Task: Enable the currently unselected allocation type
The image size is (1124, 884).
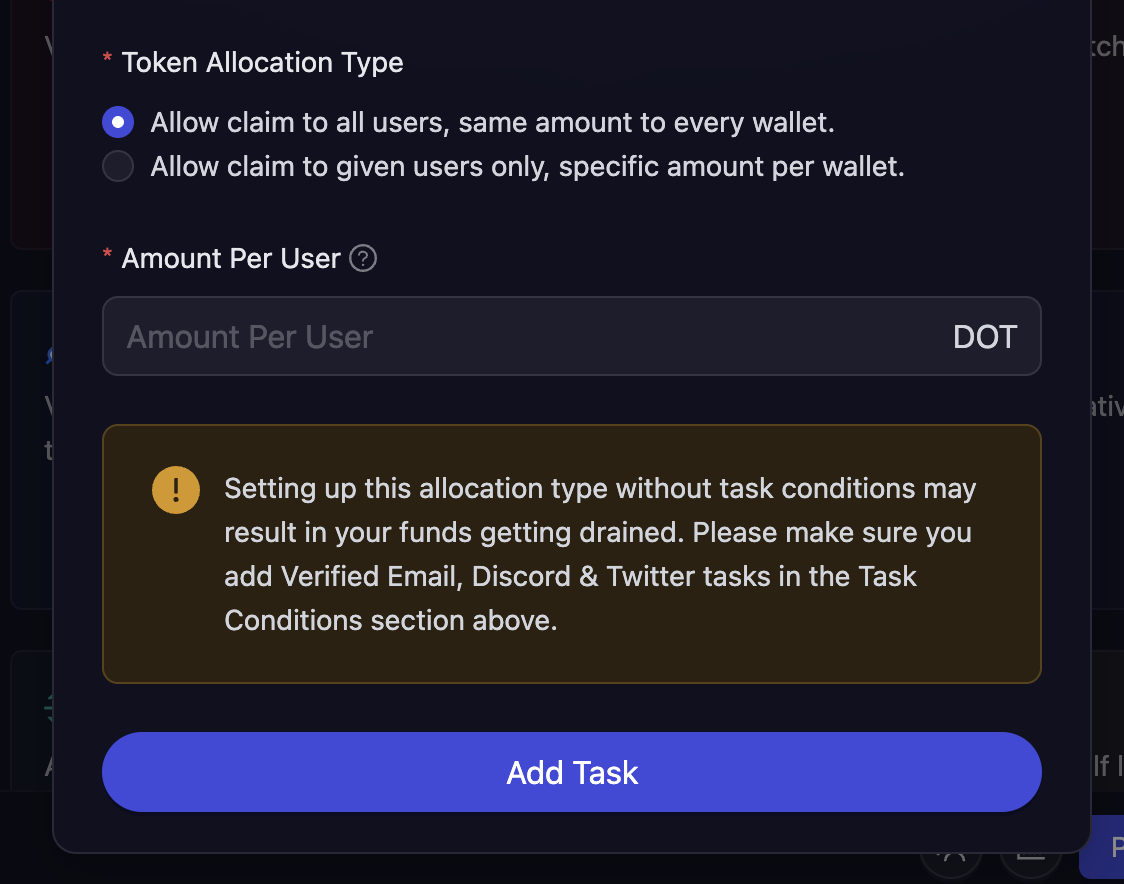Action: pyautogui.click(x=117, y=166)
